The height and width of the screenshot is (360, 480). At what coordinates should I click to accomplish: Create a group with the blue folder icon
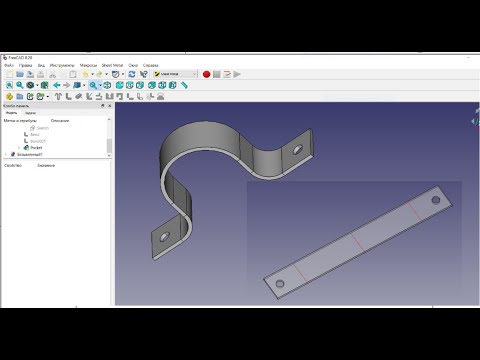point(20,97)
